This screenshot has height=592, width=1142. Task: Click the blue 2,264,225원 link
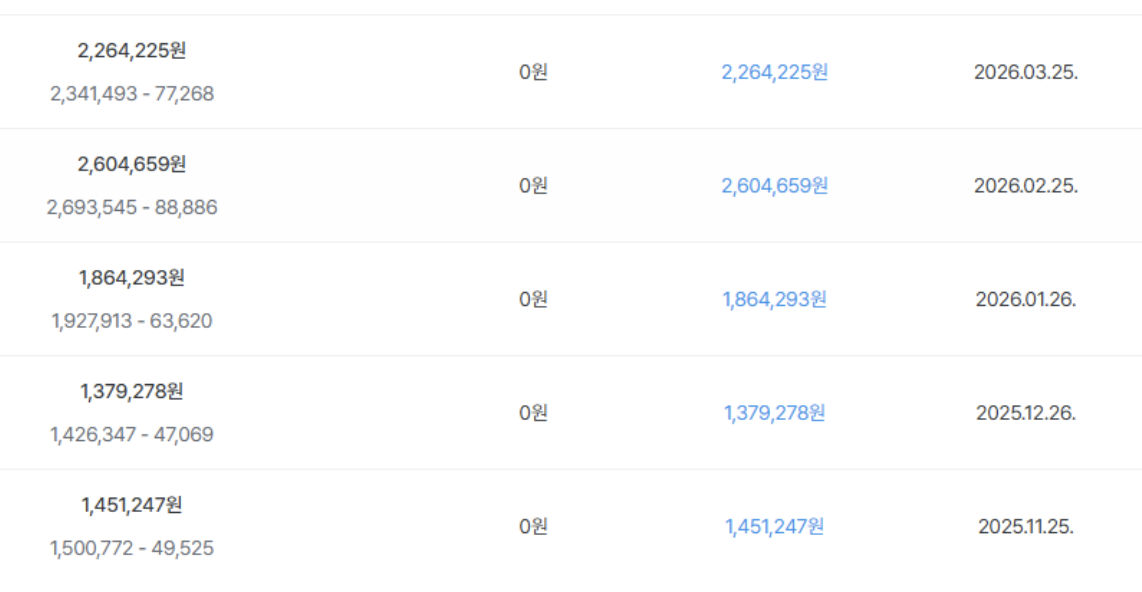(x=774, y=72)
